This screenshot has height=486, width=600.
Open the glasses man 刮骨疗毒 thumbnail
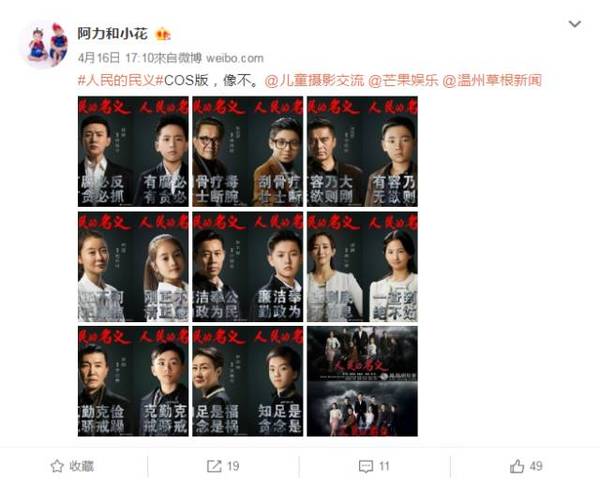tap(248, 152)
